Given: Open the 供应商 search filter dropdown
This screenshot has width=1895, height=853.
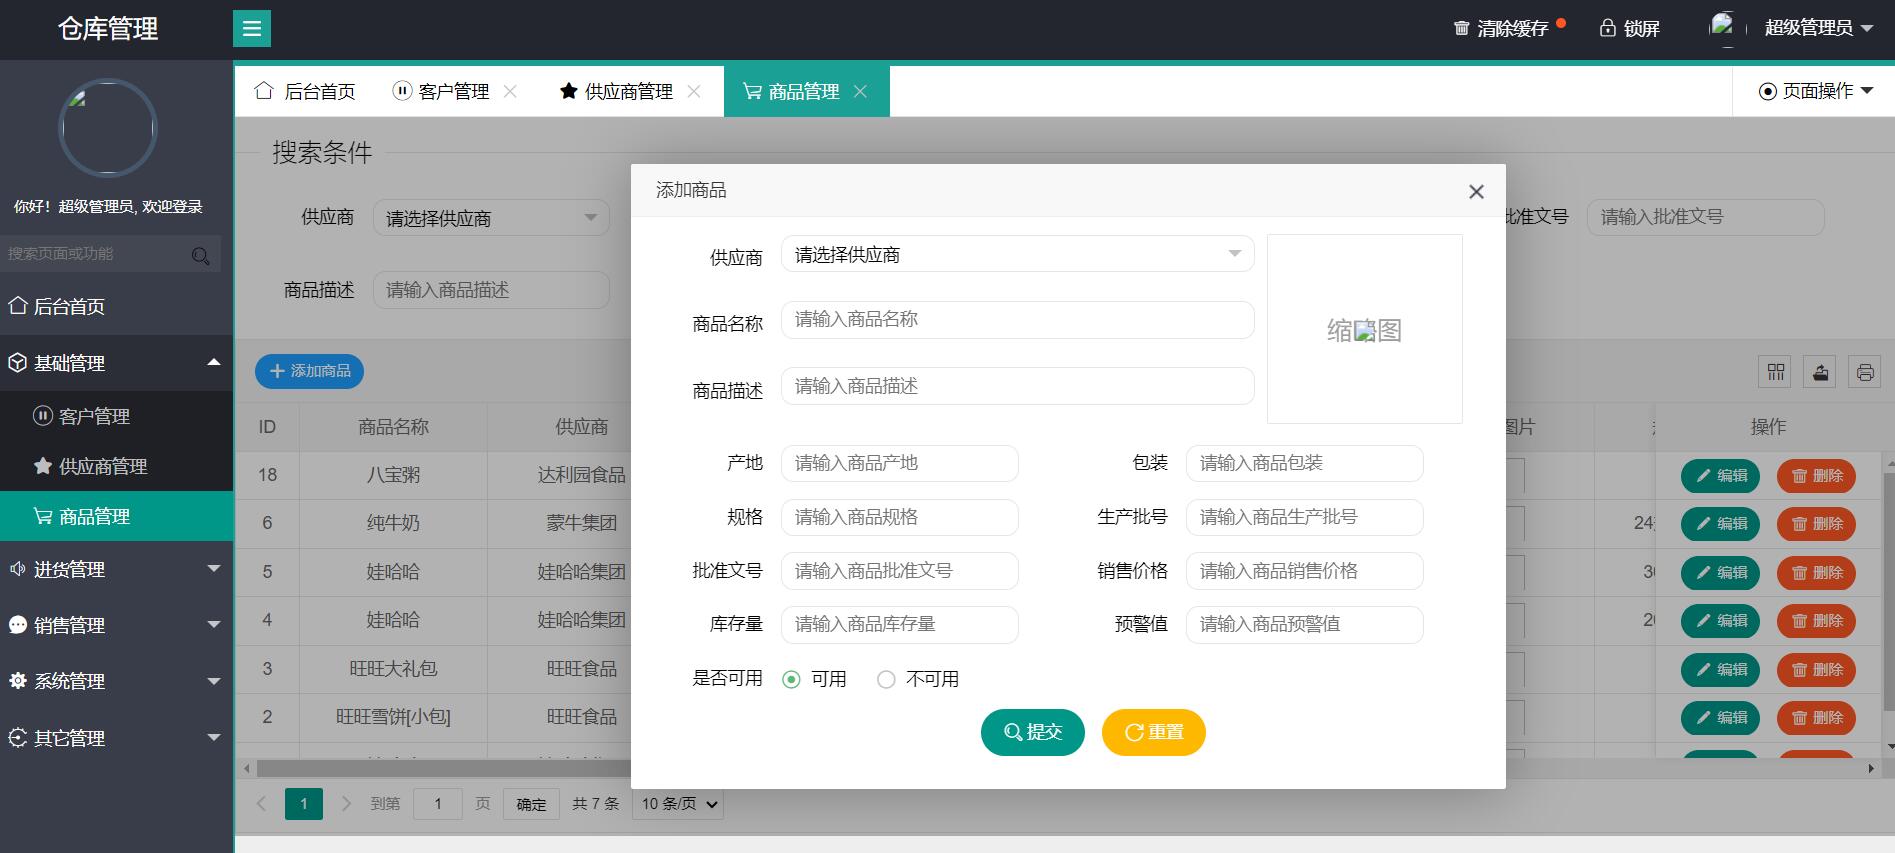Looking at the screenshot, I should (491, 218).
